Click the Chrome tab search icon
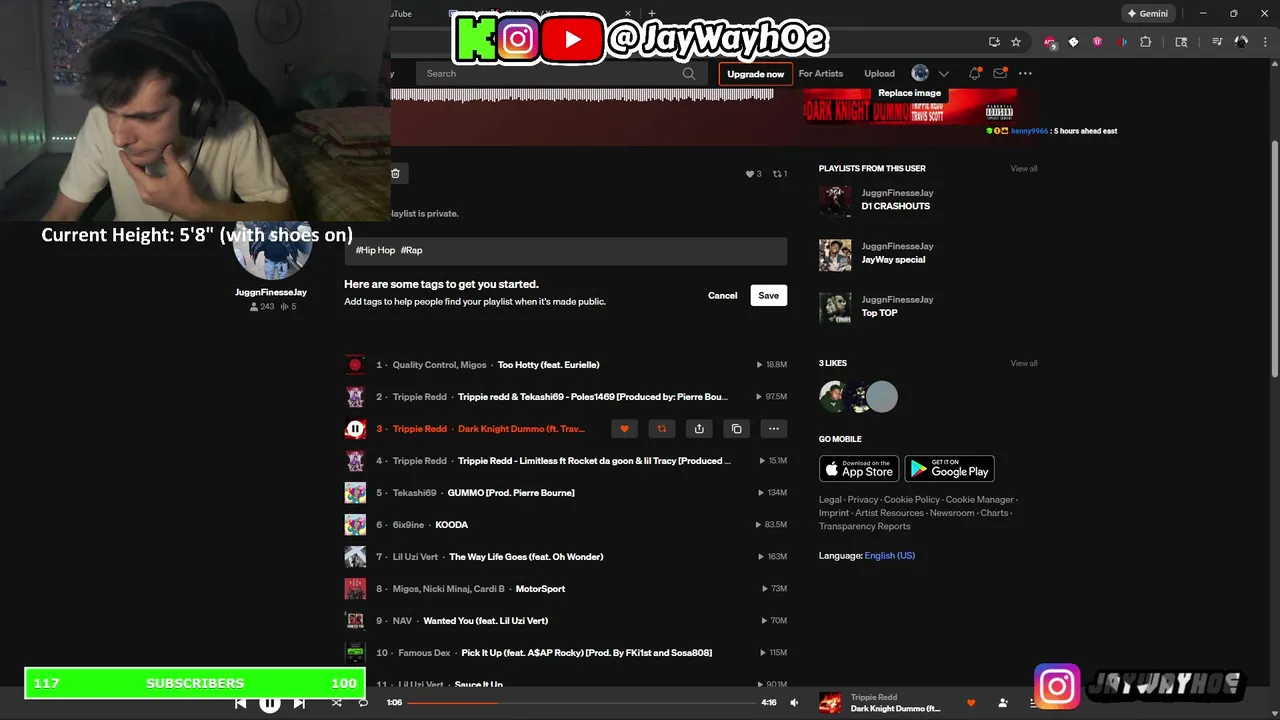This screenshot has width=1280, height=720. pyautogui.click(x=1181, y=42)
